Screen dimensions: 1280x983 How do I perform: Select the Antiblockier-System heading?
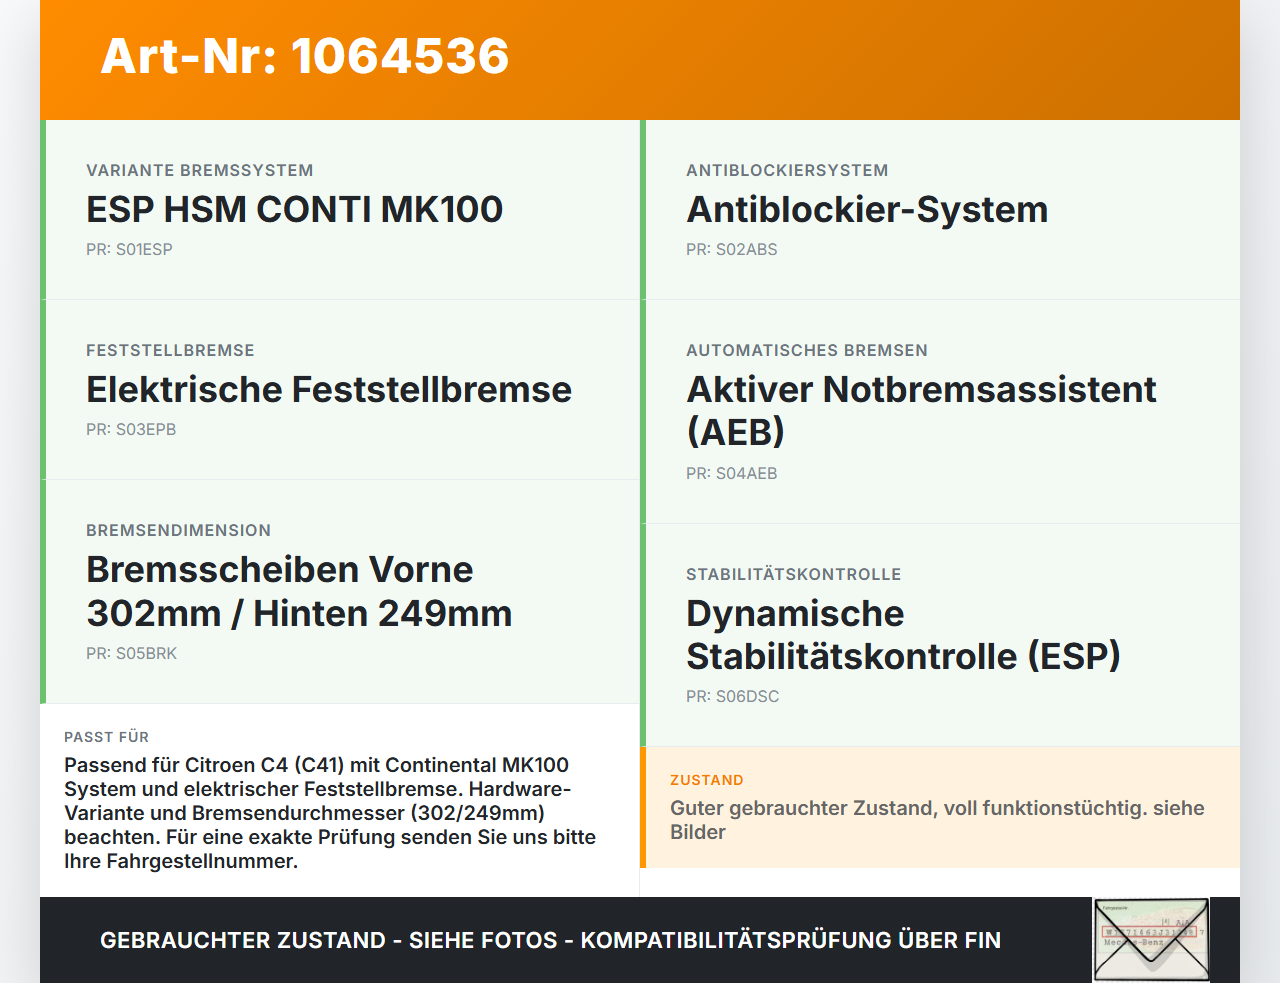coord(867,209)
